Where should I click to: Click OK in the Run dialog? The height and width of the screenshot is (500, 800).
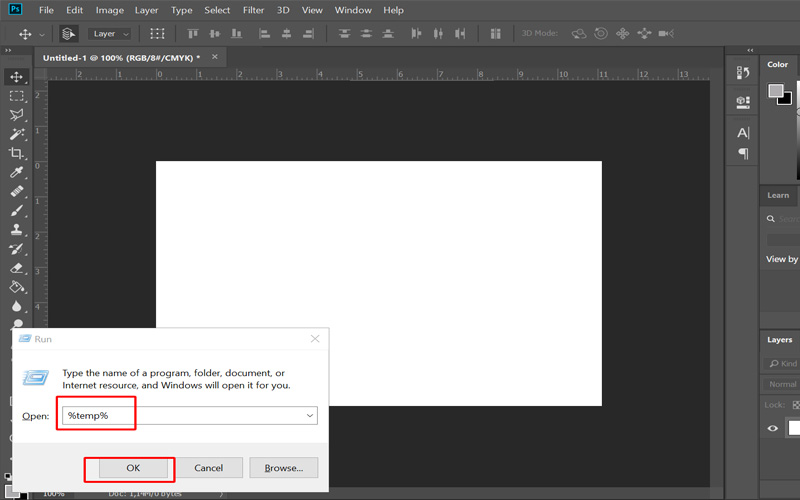coord(132,468)
